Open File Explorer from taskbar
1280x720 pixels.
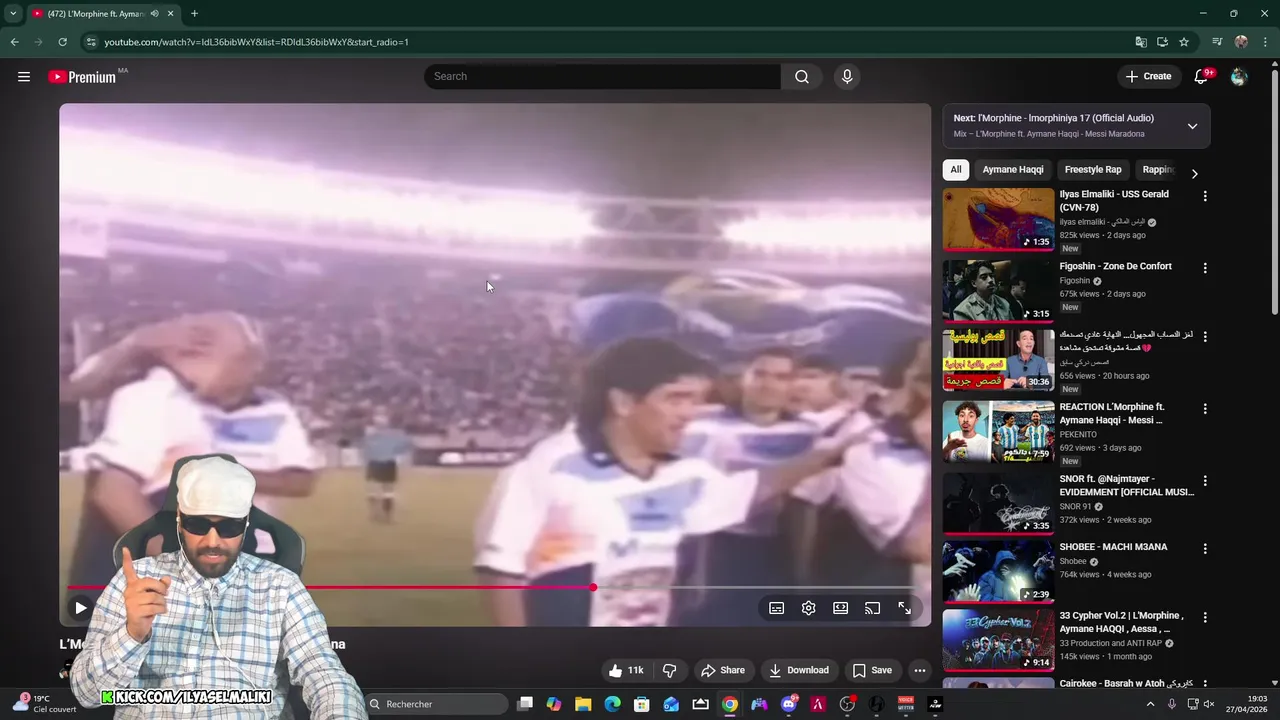pyautogui.click(x=583, y=704)
